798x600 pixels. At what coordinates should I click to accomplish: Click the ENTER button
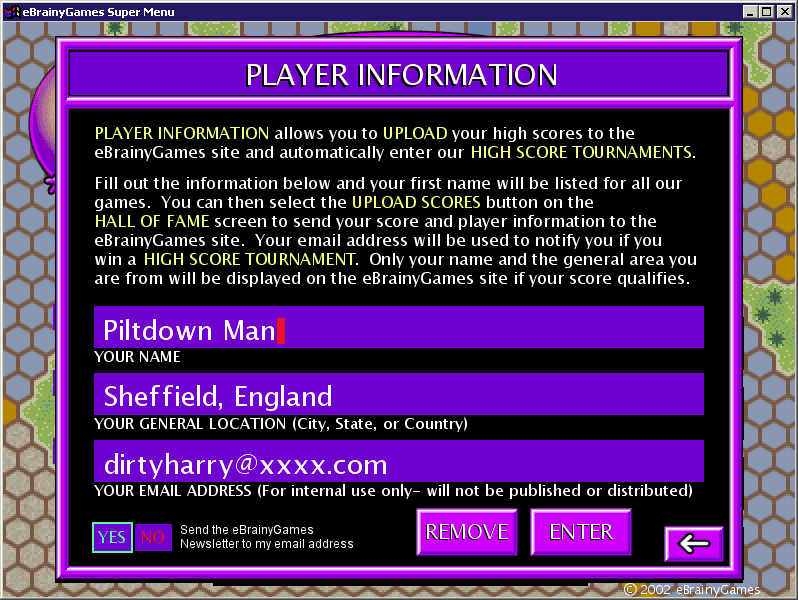(x=581, y=532)
